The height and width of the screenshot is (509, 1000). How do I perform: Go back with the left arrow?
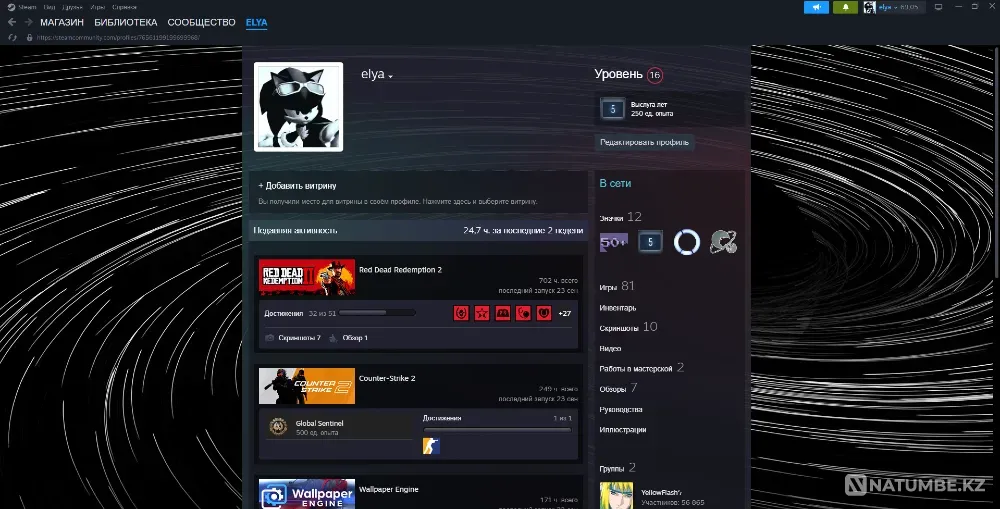pos(11,22)
